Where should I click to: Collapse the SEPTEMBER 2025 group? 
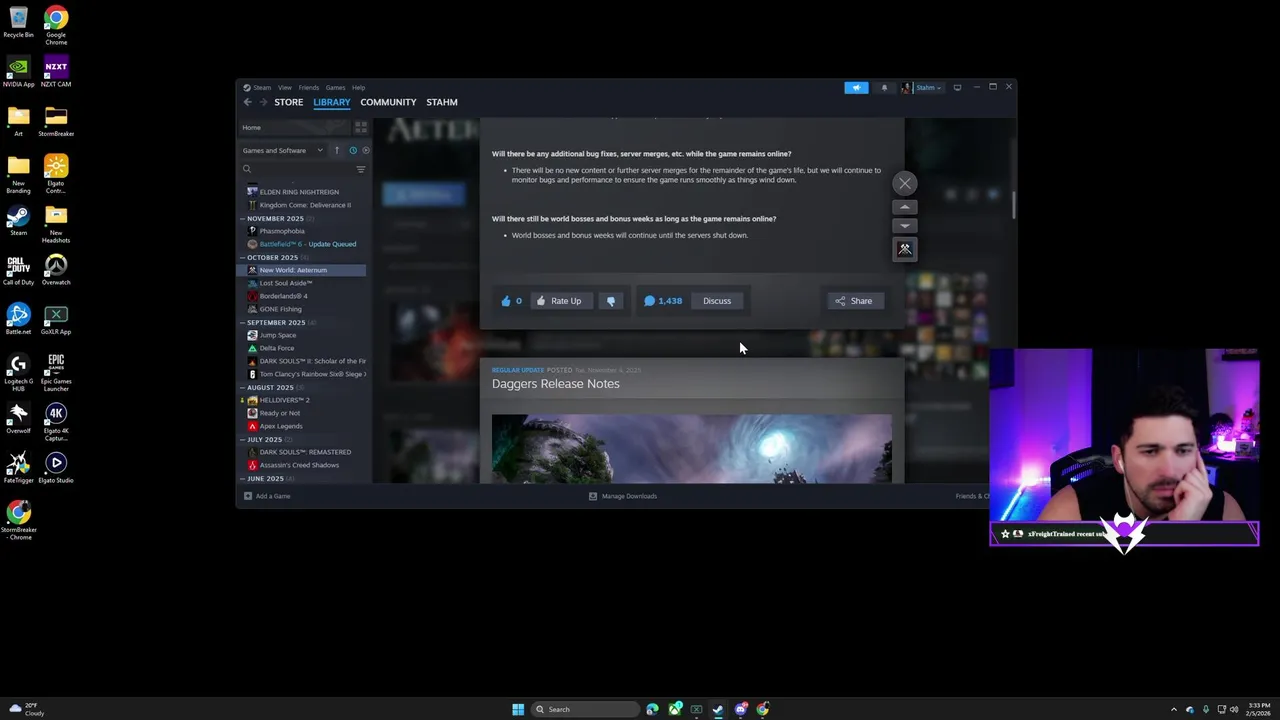(x=242, y=322)
